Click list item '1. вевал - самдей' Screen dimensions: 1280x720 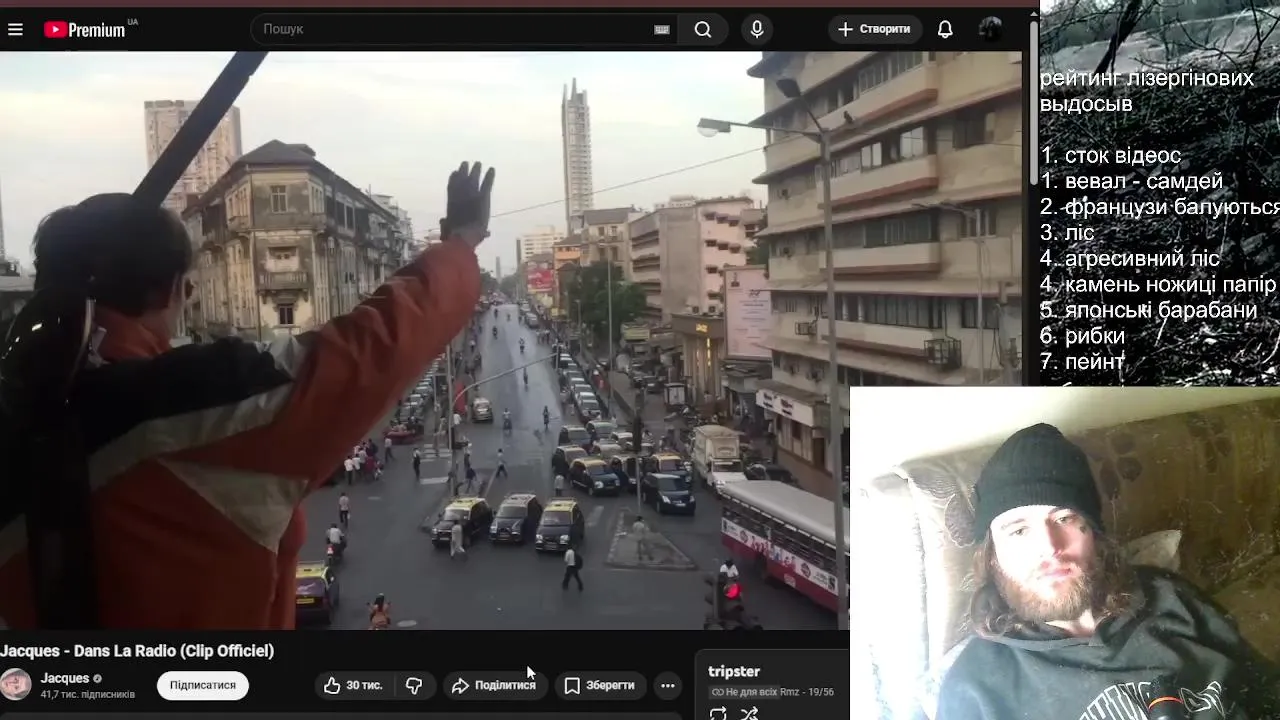1132,181
